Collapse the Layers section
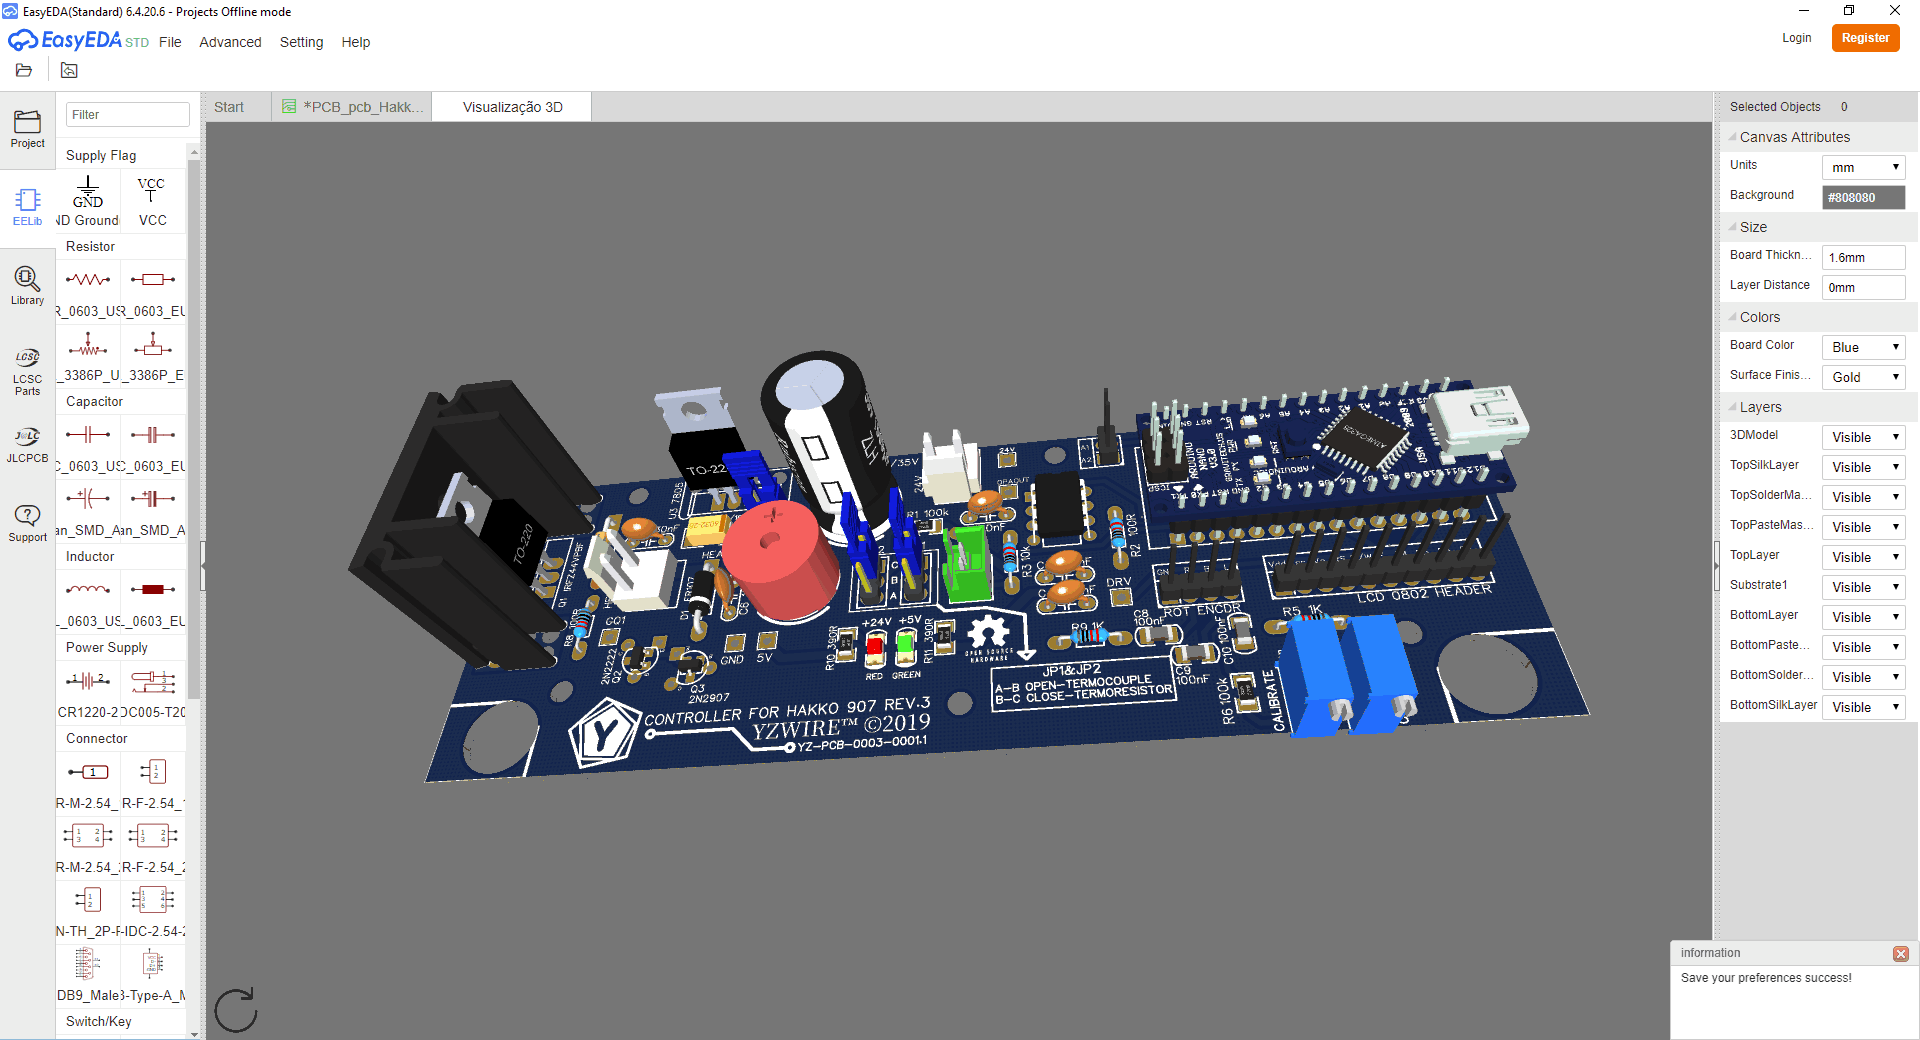 tap(1733, 407)
